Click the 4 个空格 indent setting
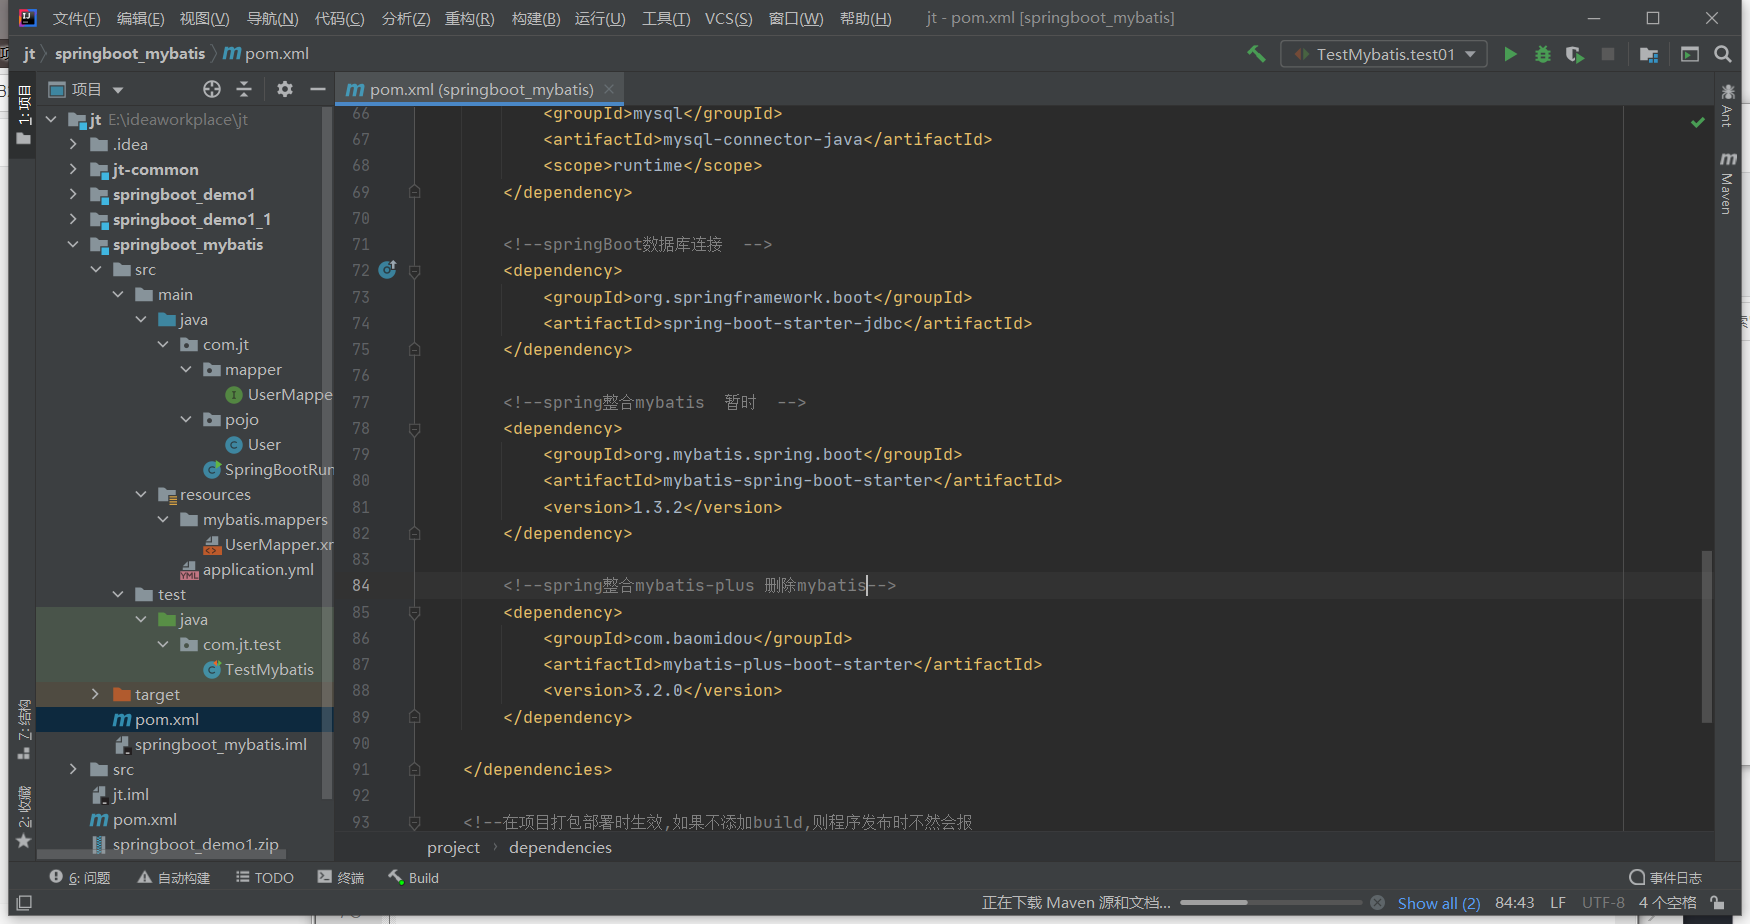This screenshot has width=1750, height=924. coord(1667,902)
